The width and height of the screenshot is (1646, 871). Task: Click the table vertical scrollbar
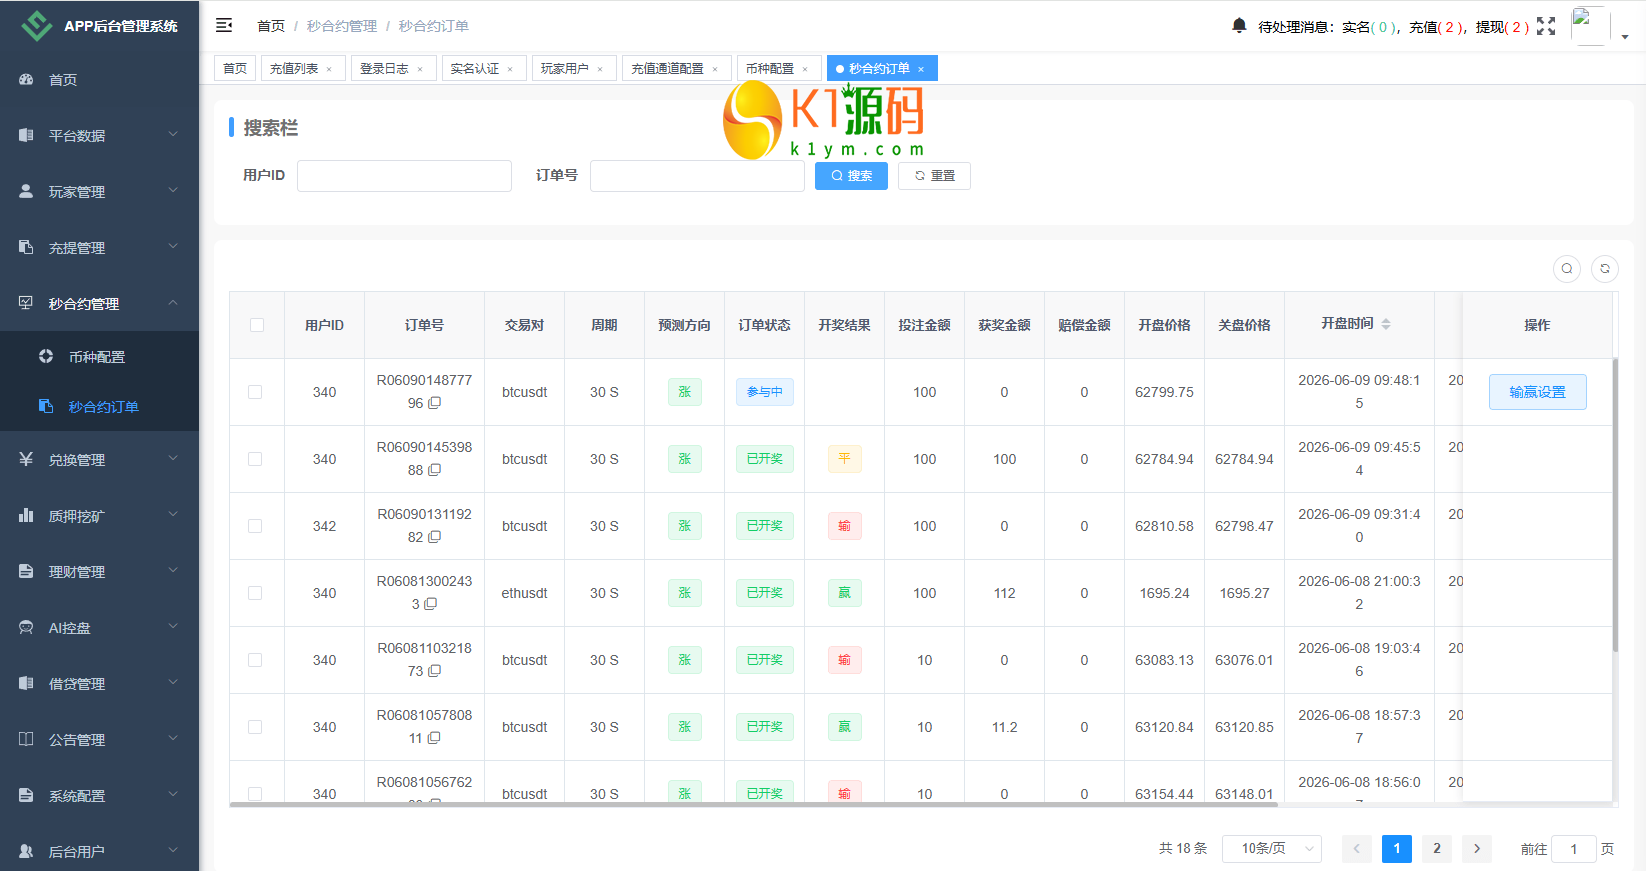(1615, 505)
